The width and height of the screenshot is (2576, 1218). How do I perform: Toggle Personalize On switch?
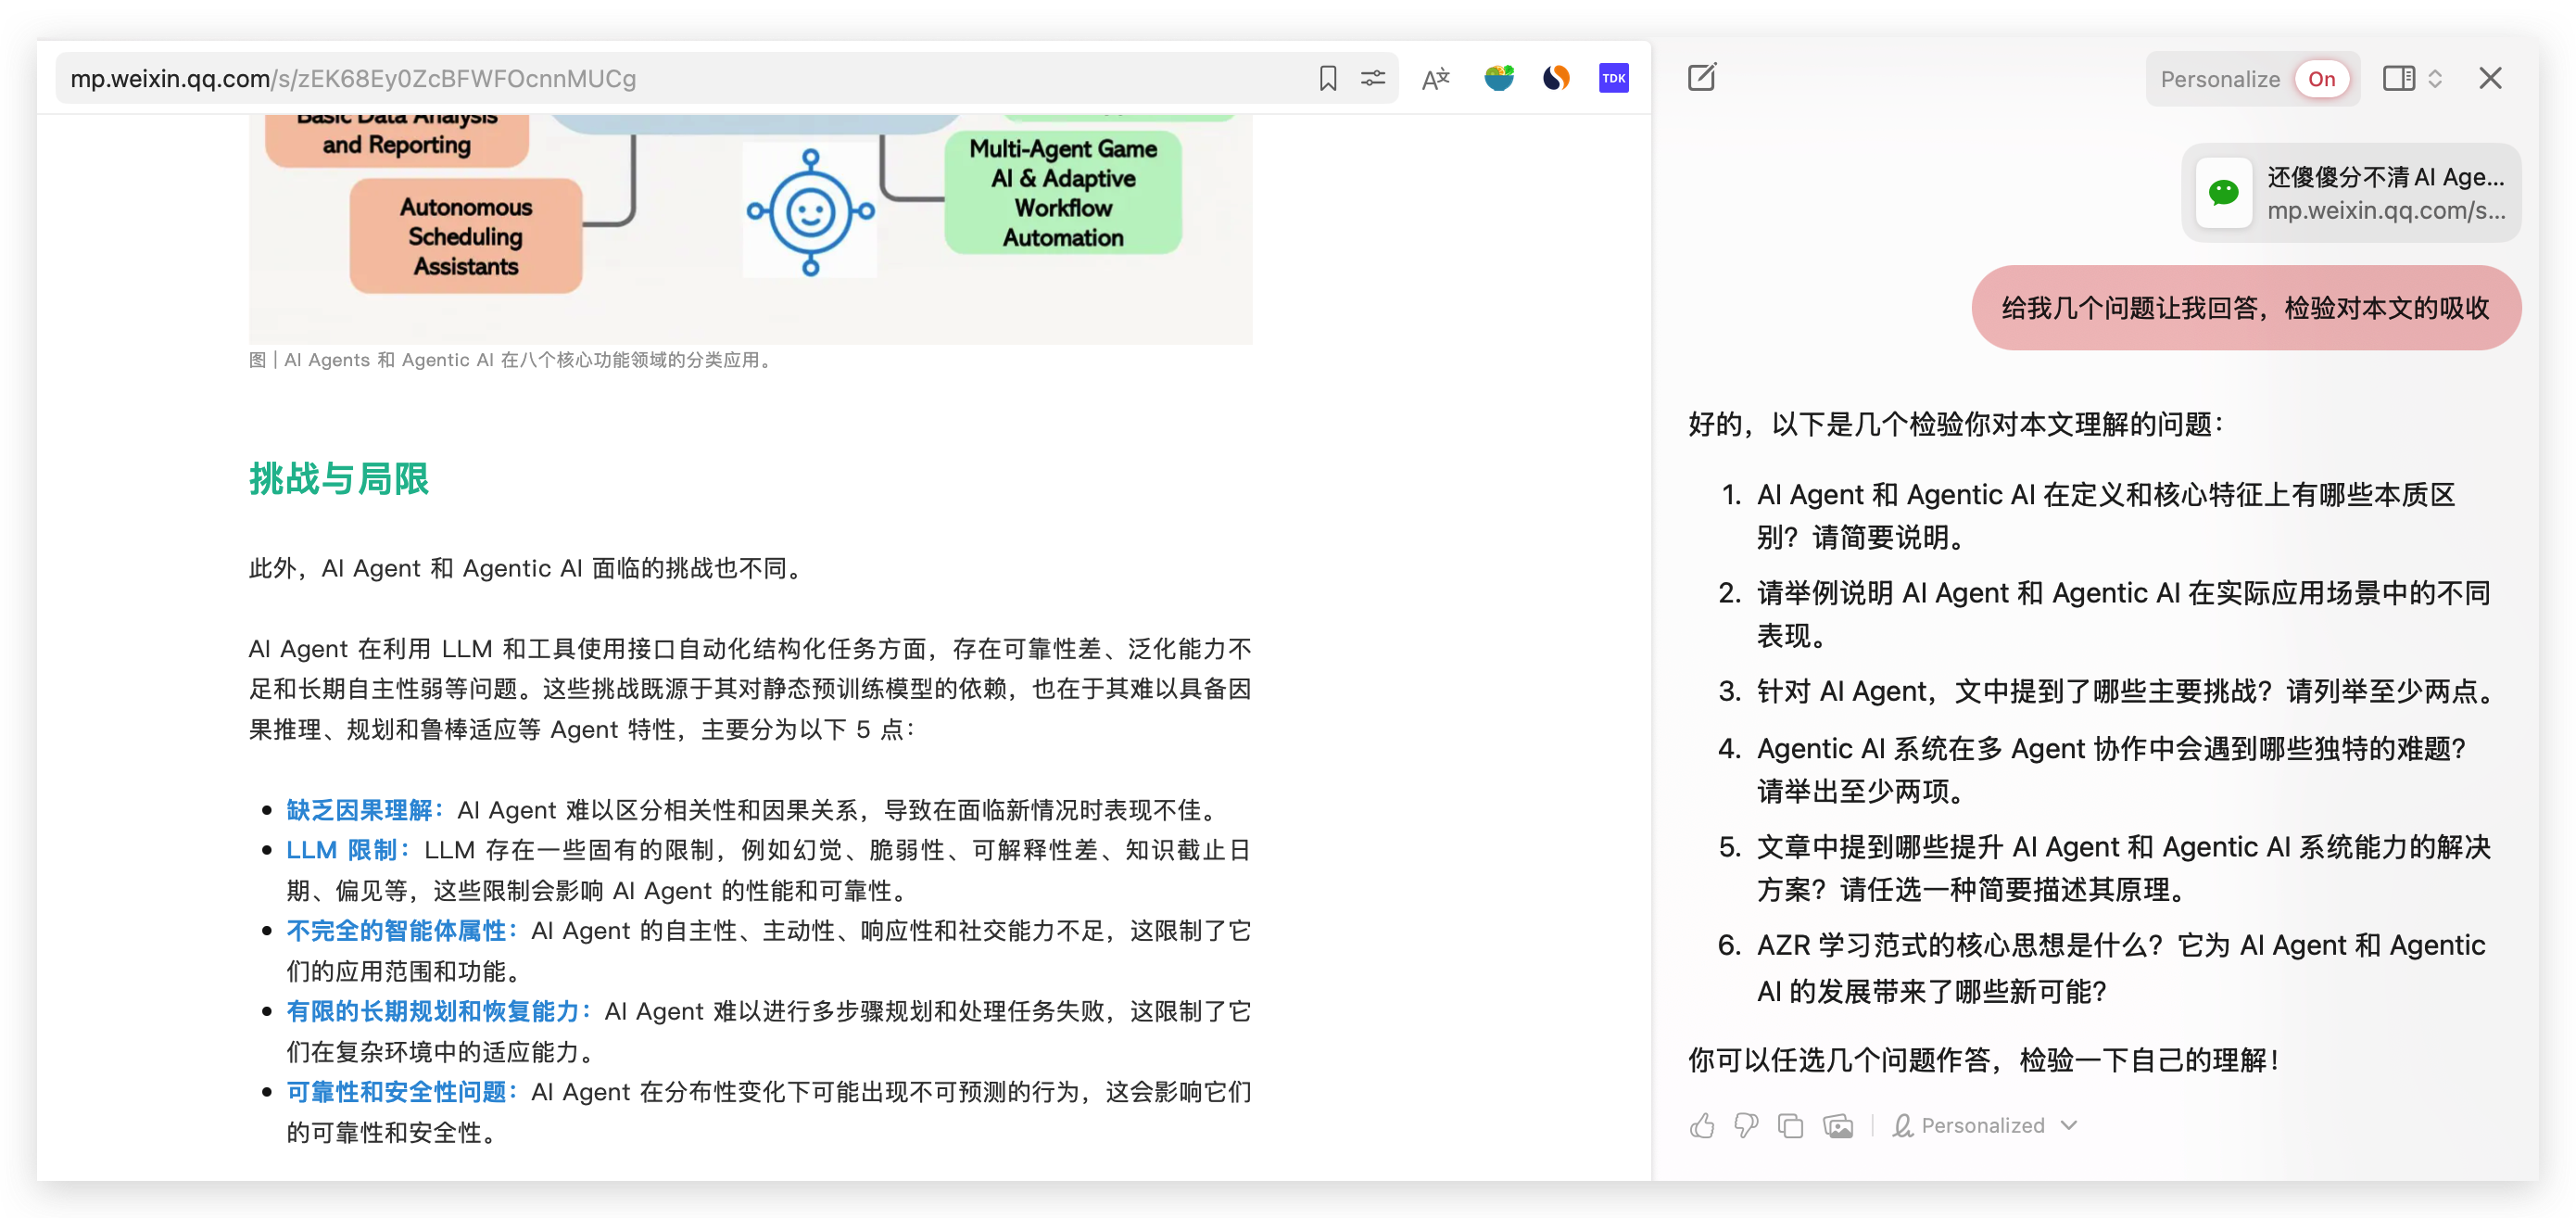2321,79
